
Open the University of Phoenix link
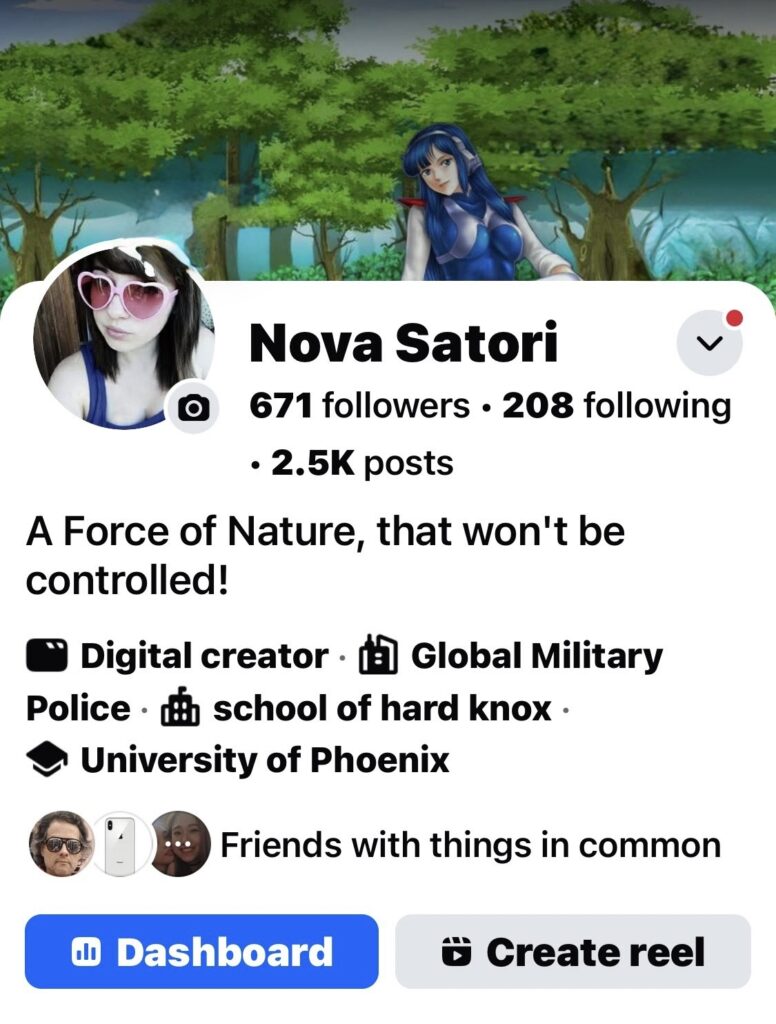click(x=265, y=761)
